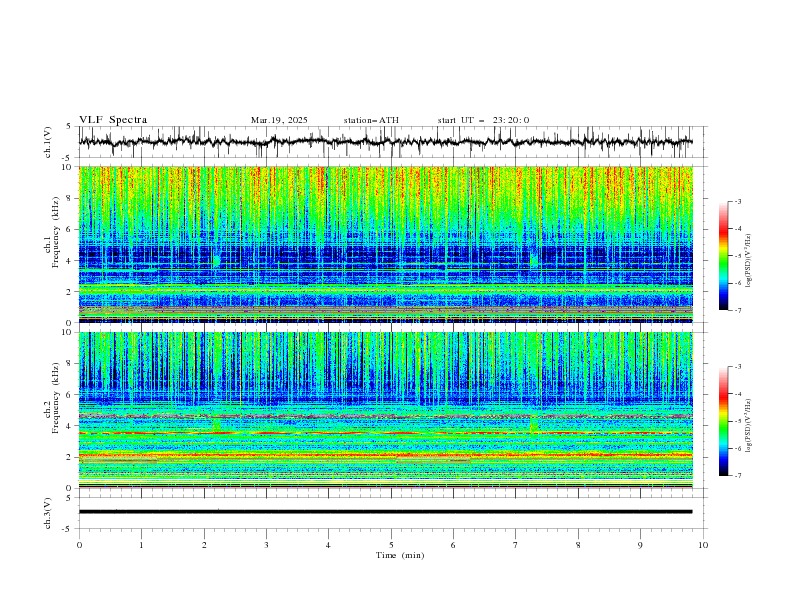
Task: Click the ch.1 spectrogram color bar
Action: pos(723,255)
